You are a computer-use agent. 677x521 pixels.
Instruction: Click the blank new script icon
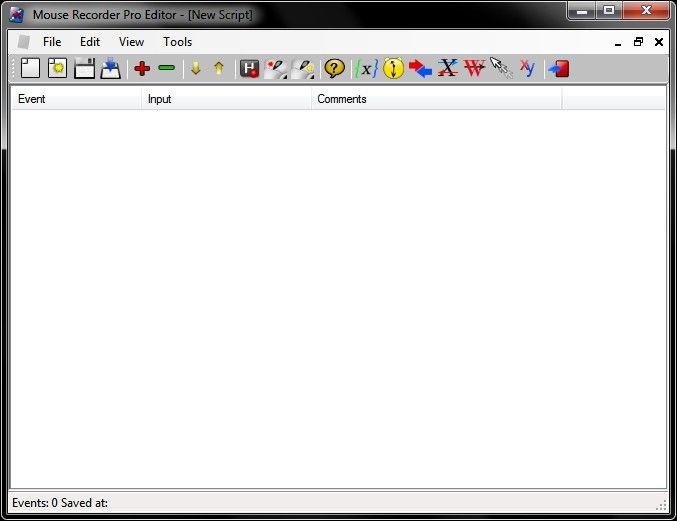click(30, 68)
